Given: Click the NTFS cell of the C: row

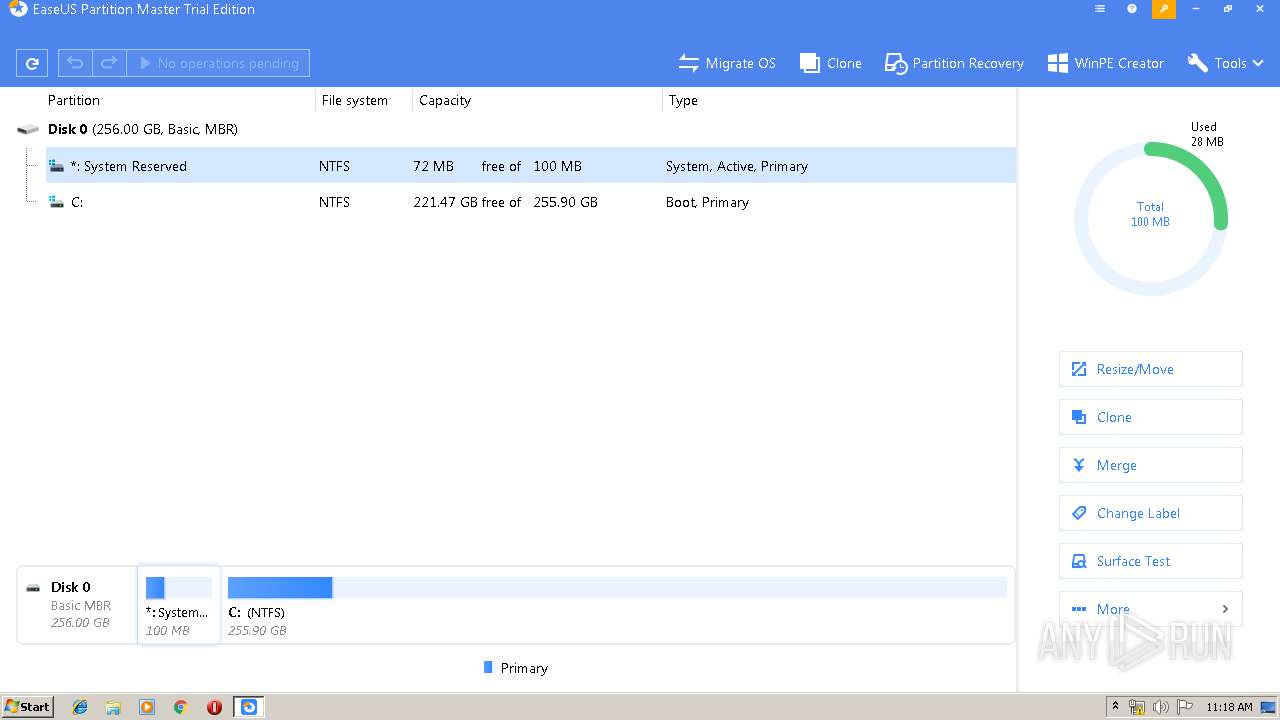Looking at the screenshot, I should click(335, 202).
